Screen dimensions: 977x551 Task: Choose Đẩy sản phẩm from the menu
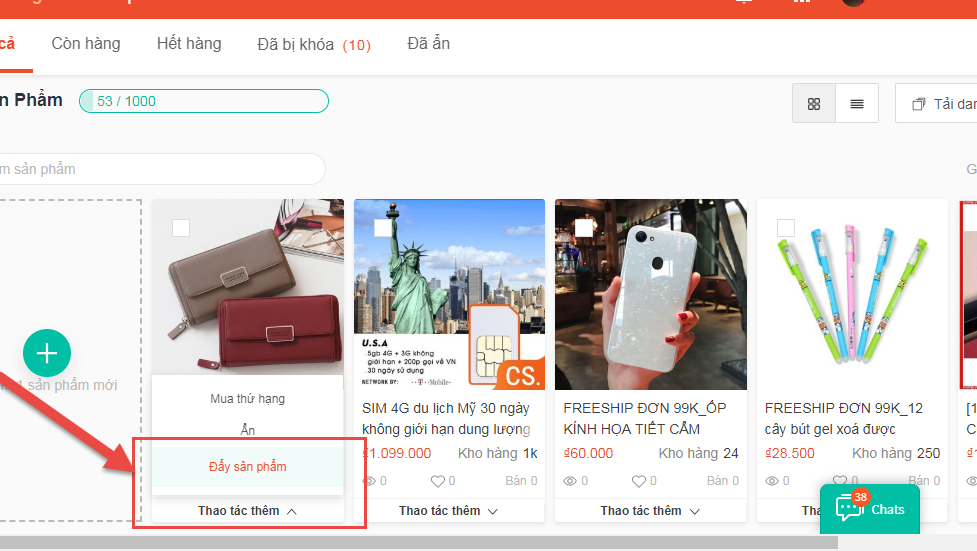coord(247,467)
